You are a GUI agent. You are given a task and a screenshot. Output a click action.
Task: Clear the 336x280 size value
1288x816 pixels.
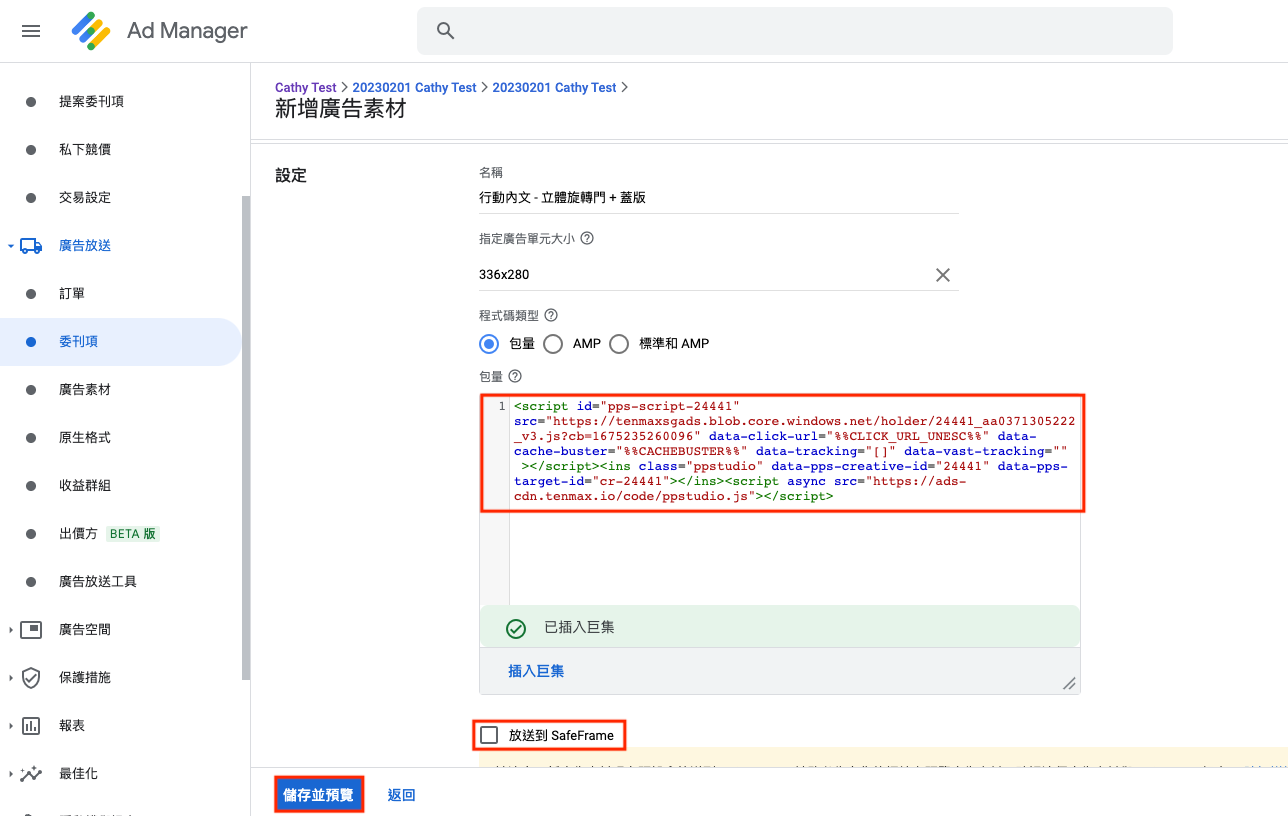click(x=942, y=275)
